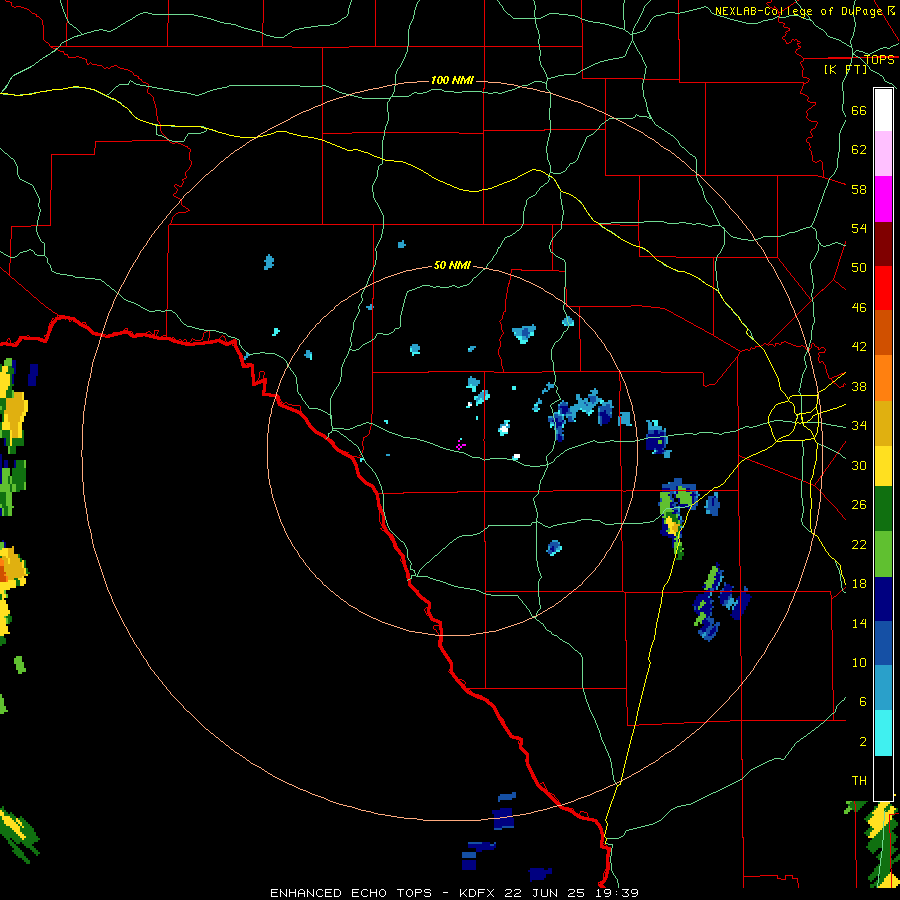Screen dimensions: 900x900
Task: Click the 2 value on the legend
Action: 863,742
